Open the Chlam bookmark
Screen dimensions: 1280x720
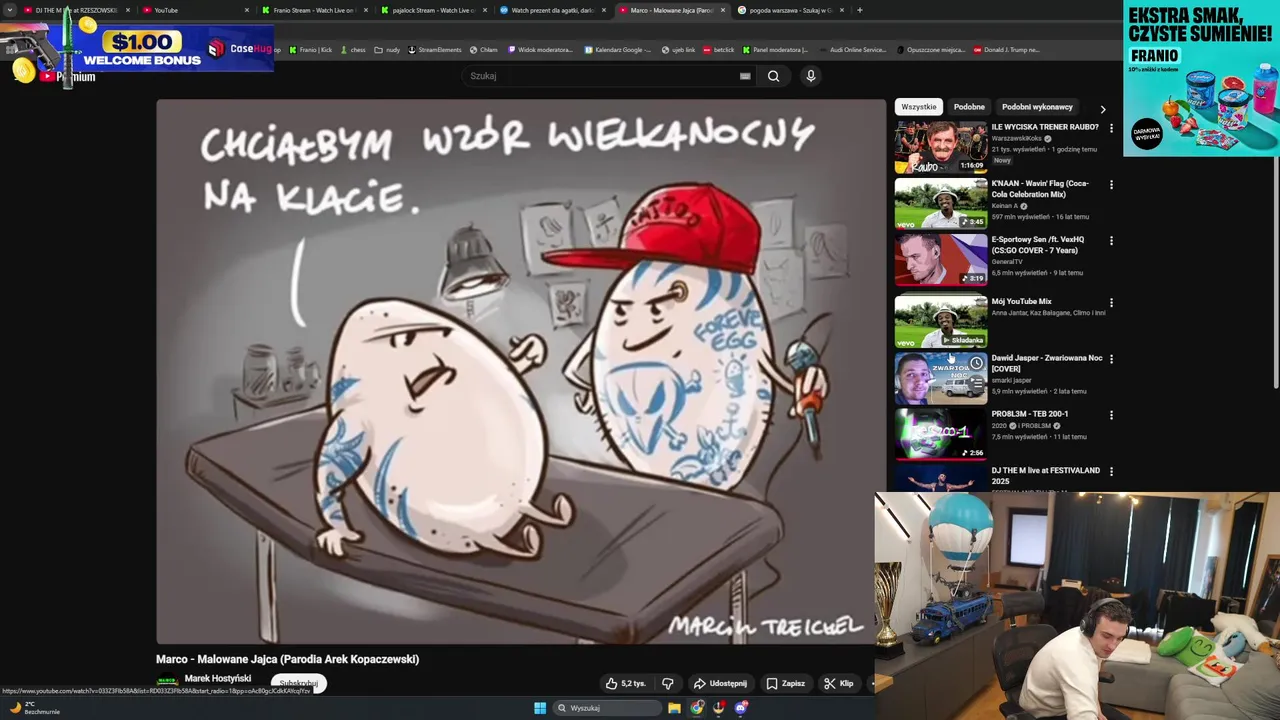484,50
